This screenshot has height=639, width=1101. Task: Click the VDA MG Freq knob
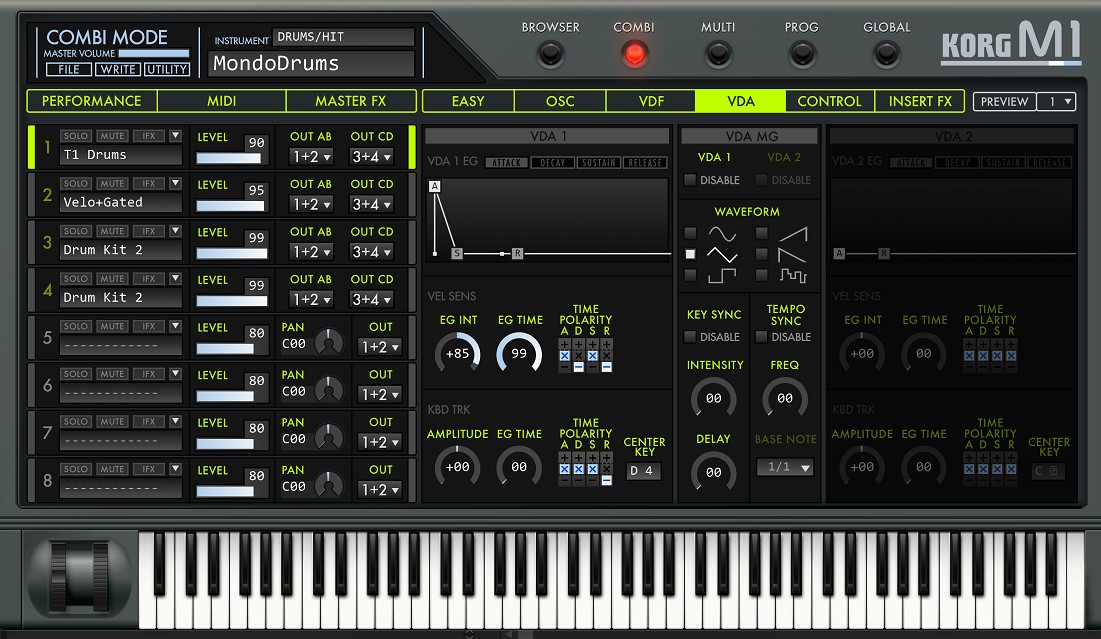[784, 397]
